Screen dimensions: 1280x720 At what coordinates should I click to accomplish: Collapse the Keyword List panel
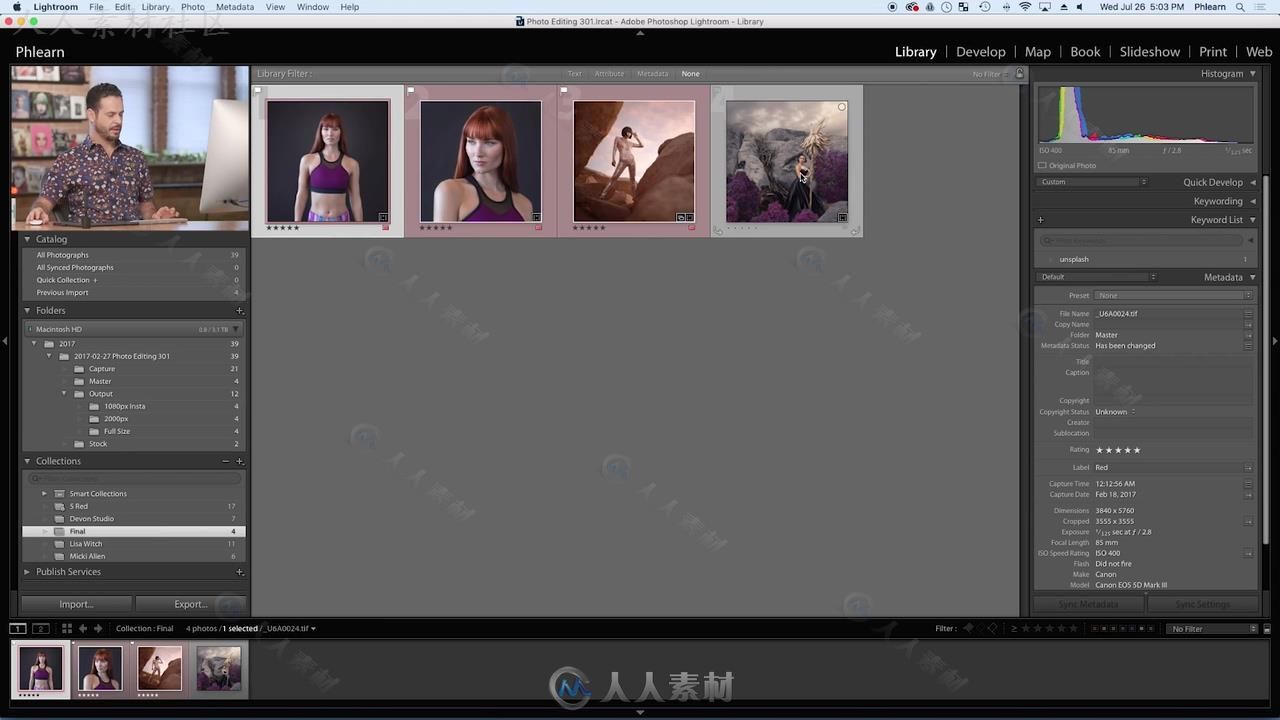(1252, 220)
